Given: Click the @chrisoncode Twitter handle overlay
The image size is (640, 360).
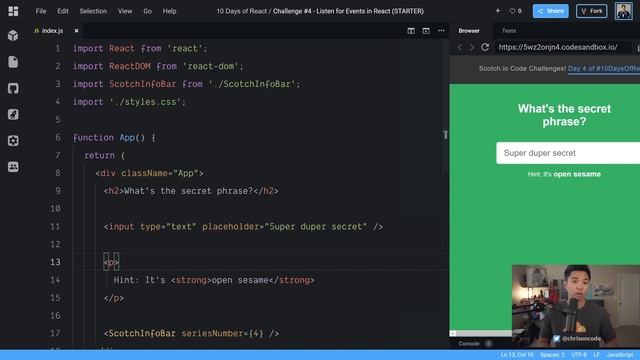Looking at the screenshot, I should pyautogui.click(x=581, y=339).
